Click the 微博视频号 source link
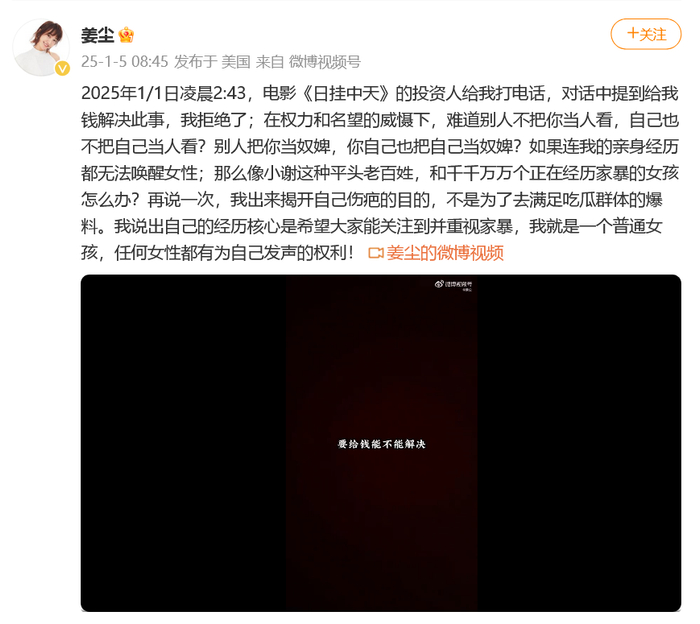This screenshot has width=700, height=624. tap(325, 62)
